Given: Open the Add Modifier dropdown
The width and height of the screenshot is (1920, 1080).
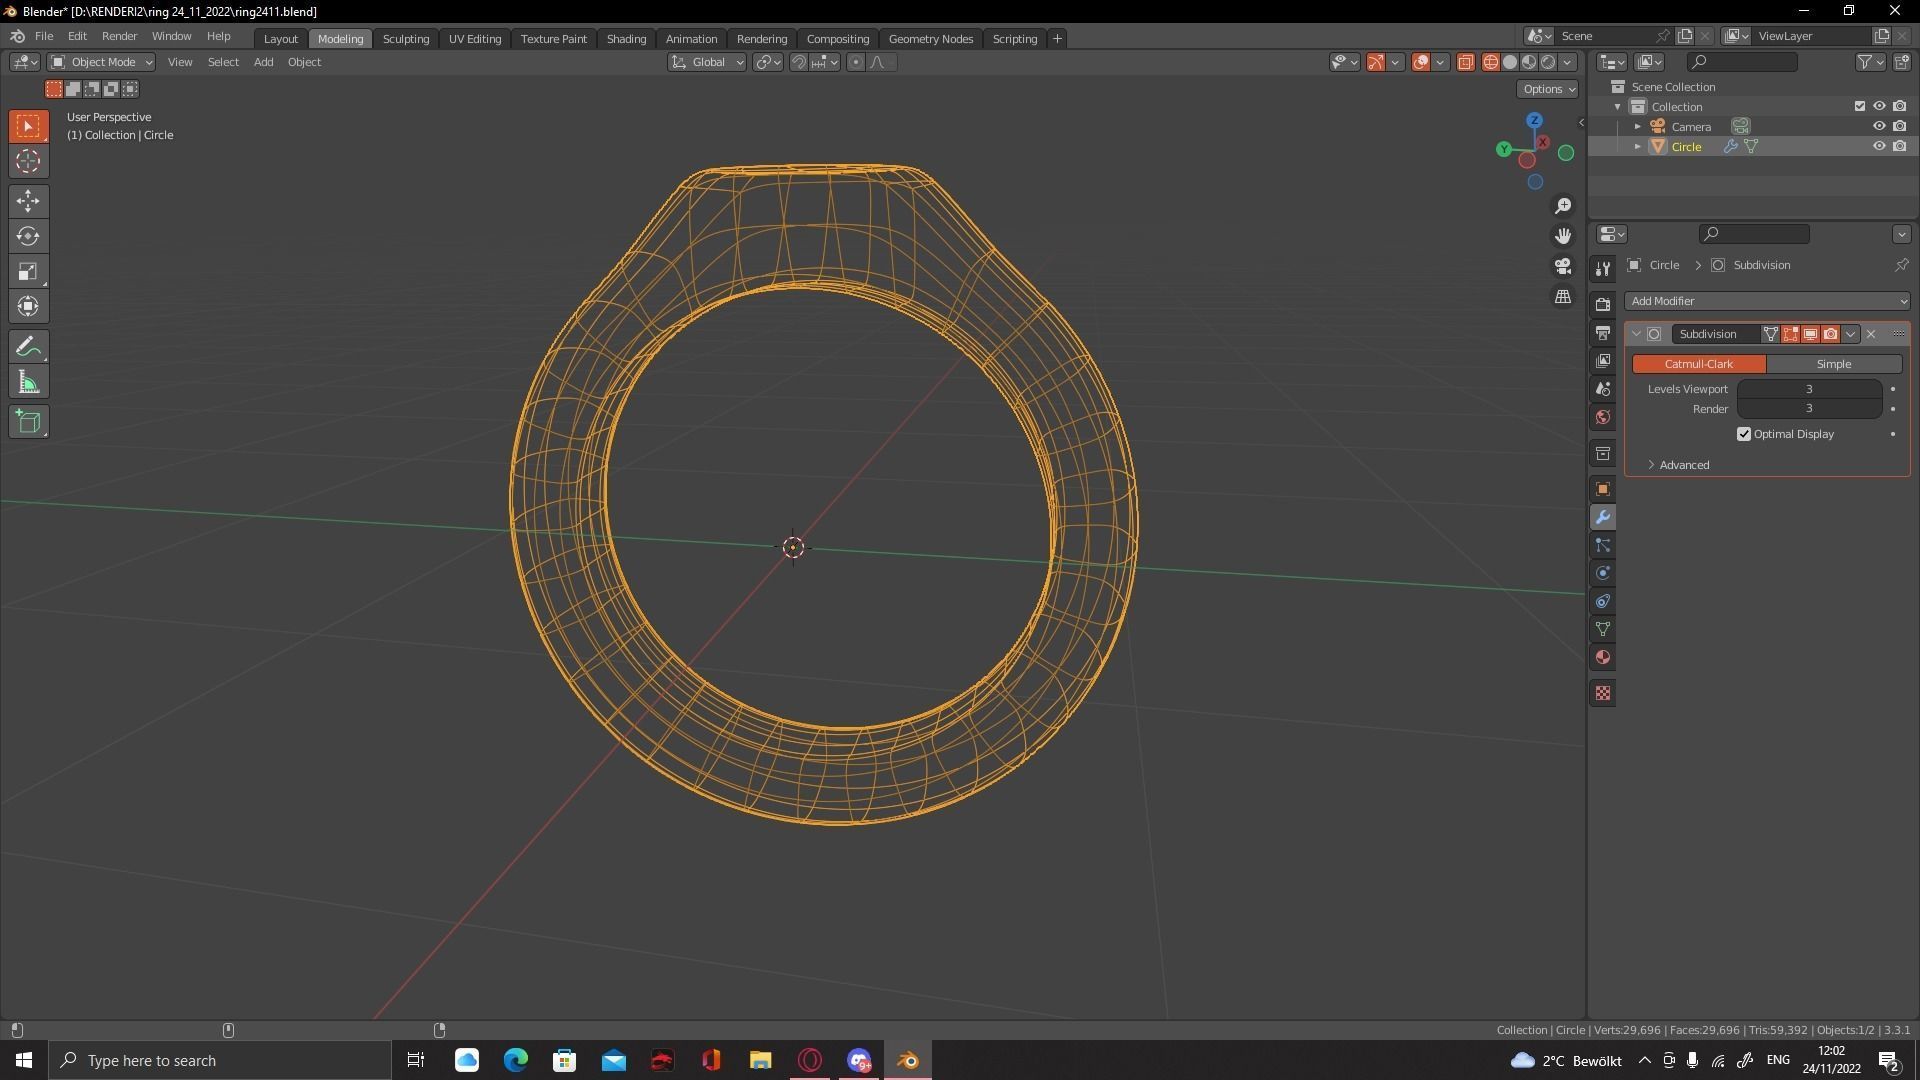Looking at the screenshot, I should pyautogui.click(x=1767, y=301).
